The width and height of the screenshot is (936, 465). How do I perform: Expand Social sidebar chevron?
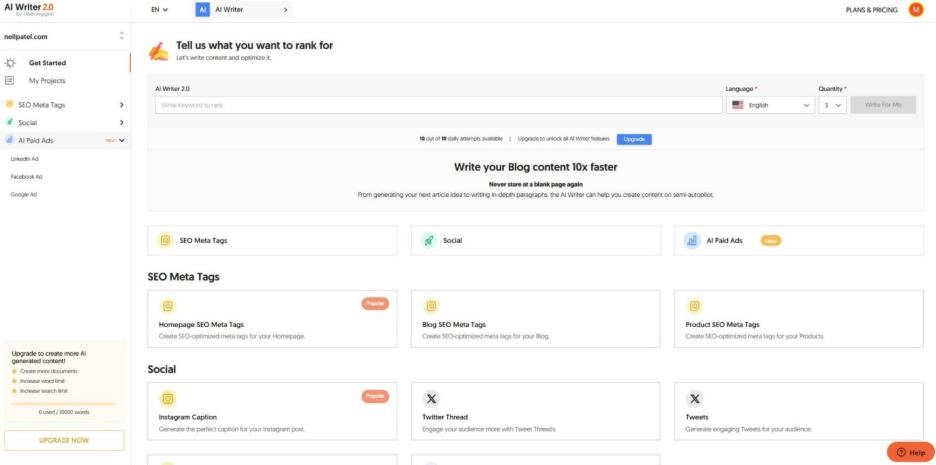pos(122,122)
